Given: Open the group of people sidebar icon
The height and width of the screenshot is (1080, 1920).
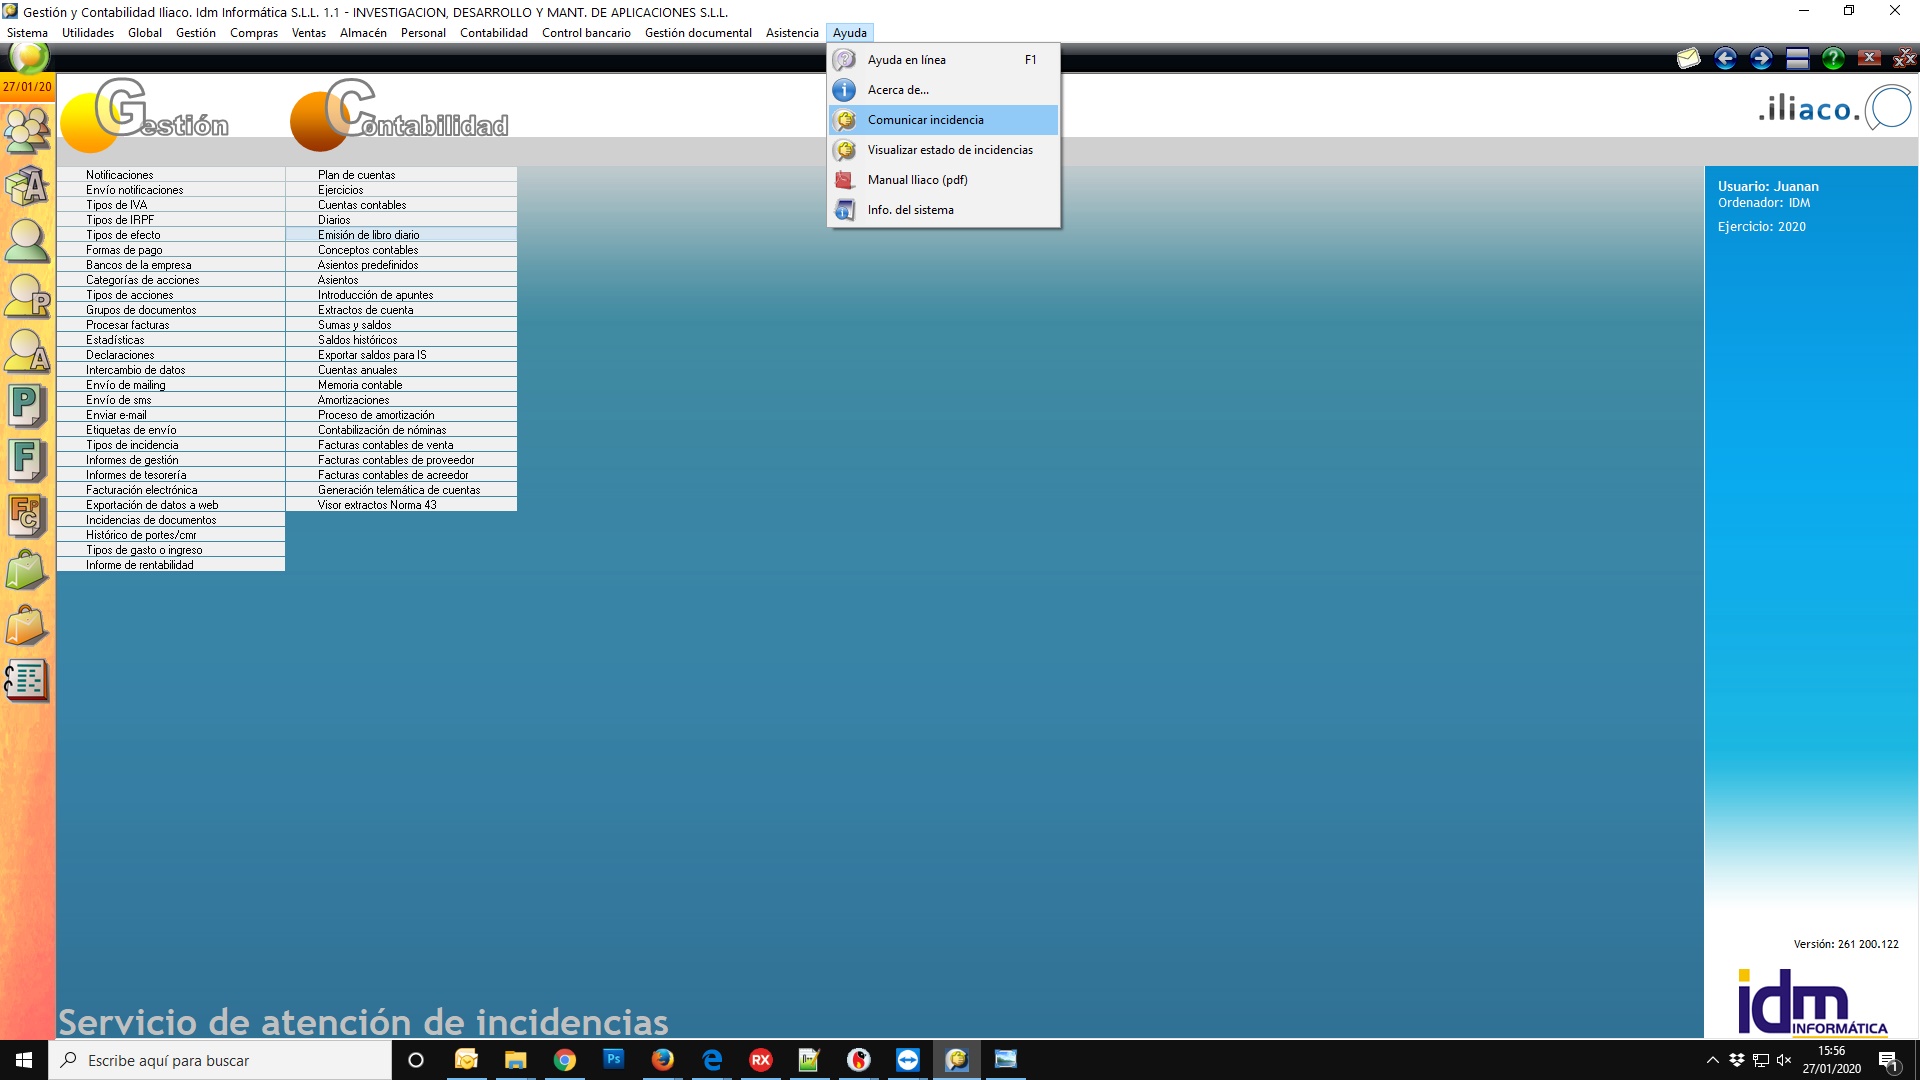Looking at the screenshot, I should click(27, 130).
